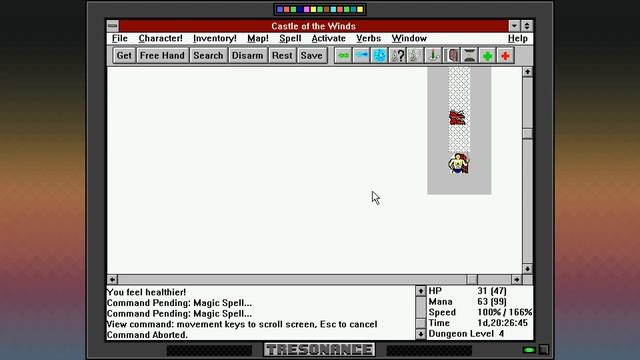Open the Verbs menu
The height and width of the screenshot is (360, 640).
[x=369, y=38]
